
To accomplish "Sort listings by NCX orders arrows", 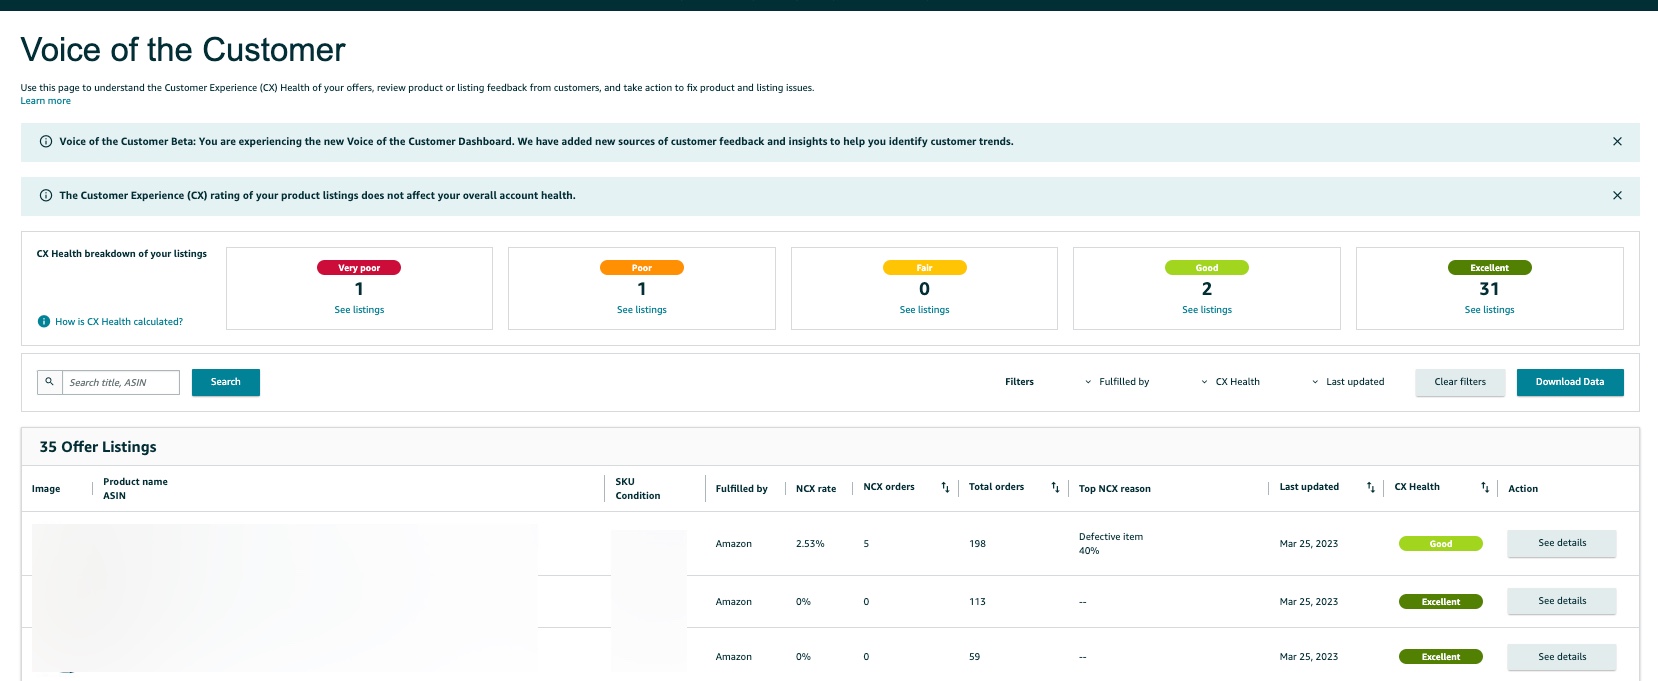I will point(945,488).
